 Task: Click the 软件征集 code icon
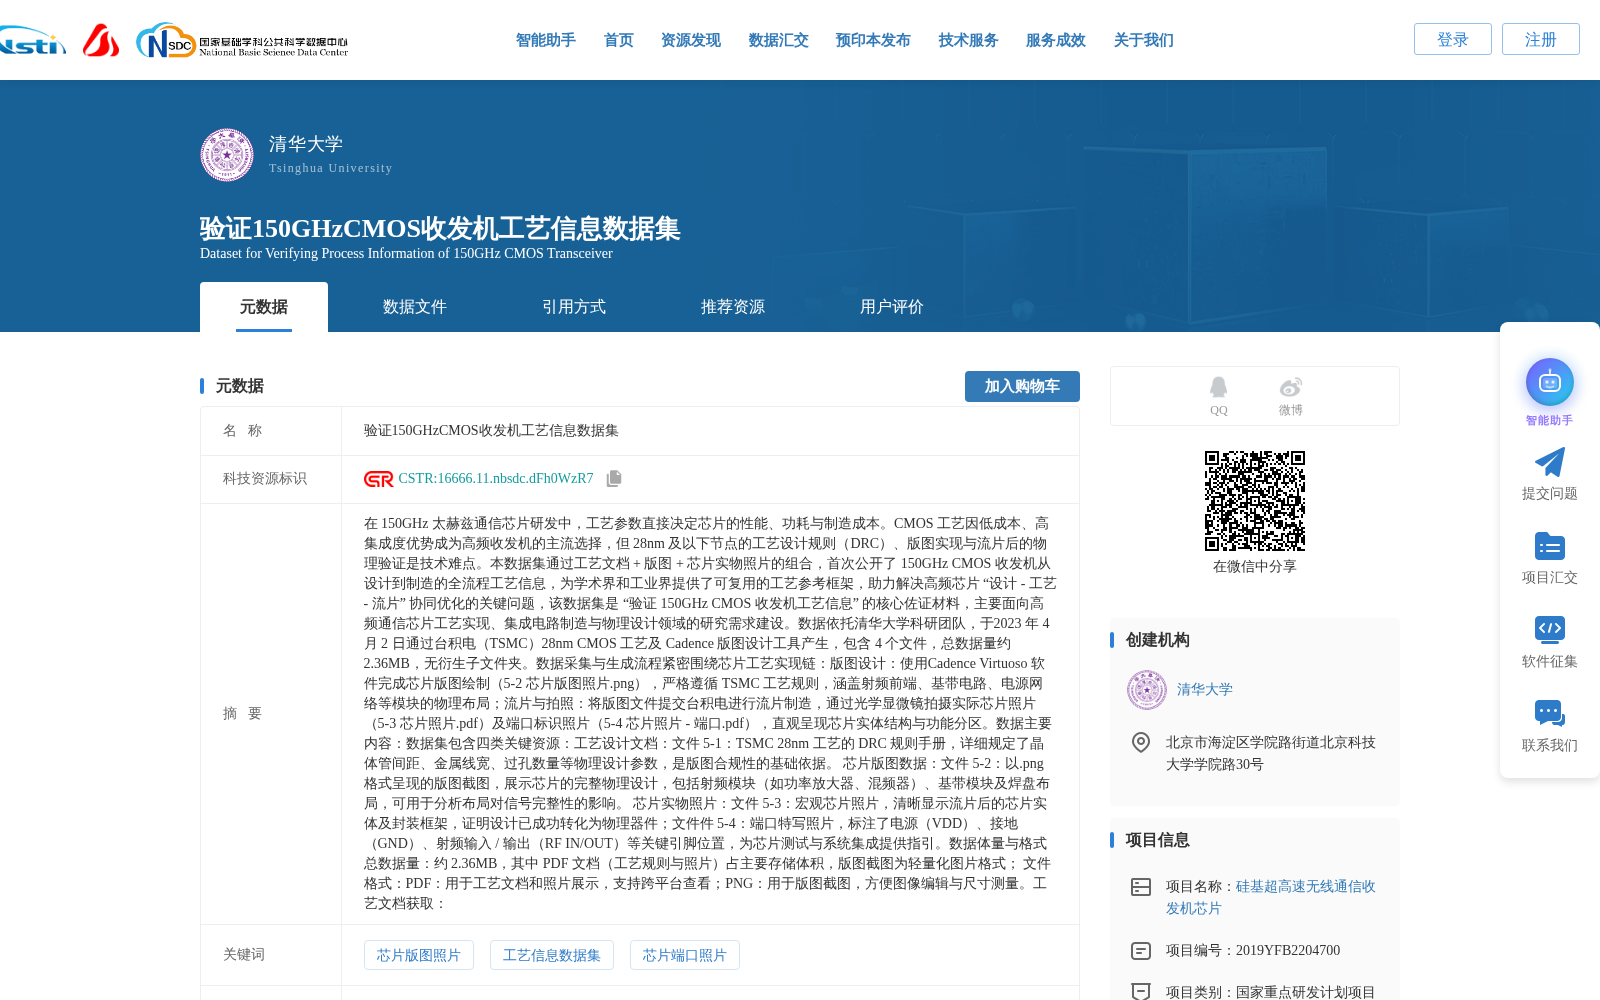coord(1550,629)
